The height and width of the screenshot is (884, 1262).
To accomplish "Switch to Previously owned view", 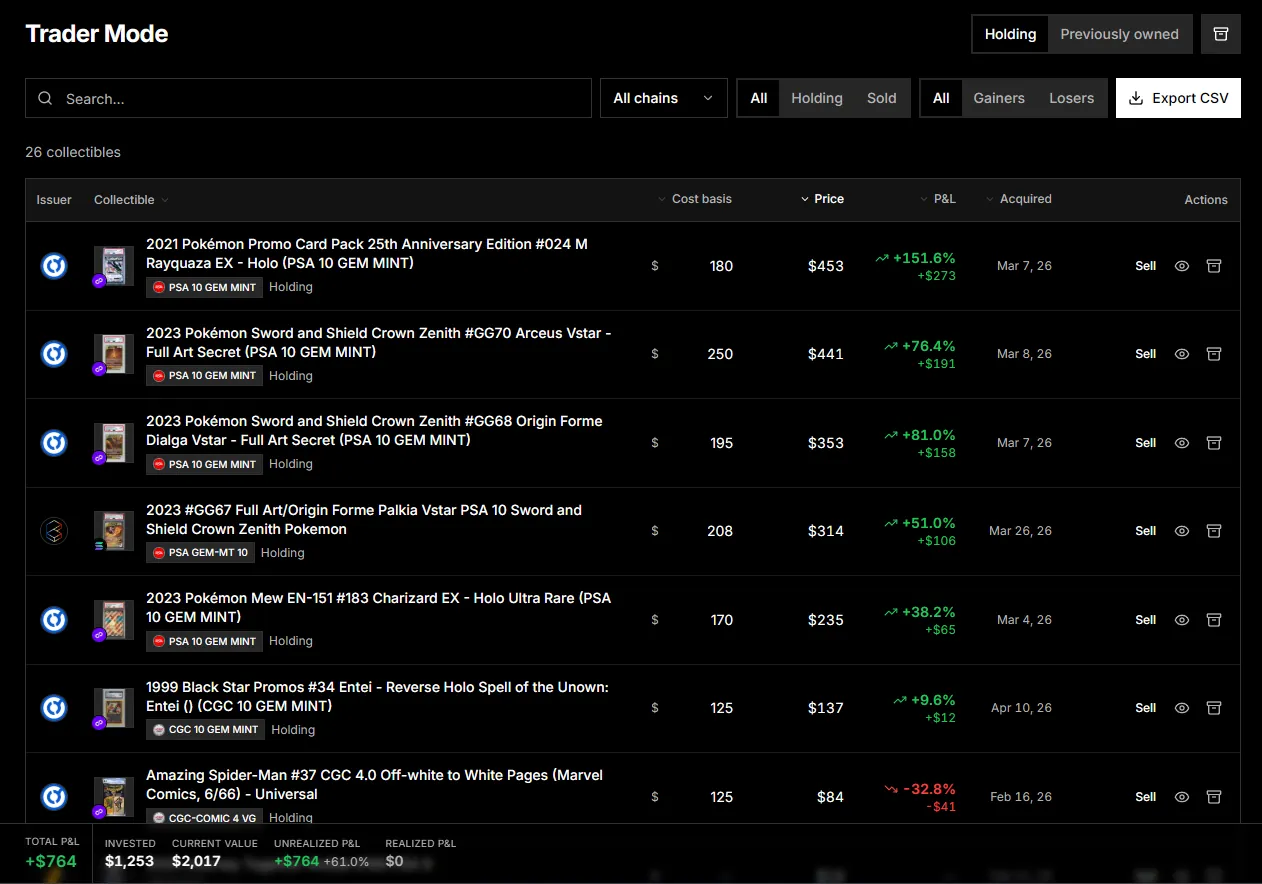I will point(1119,34).
